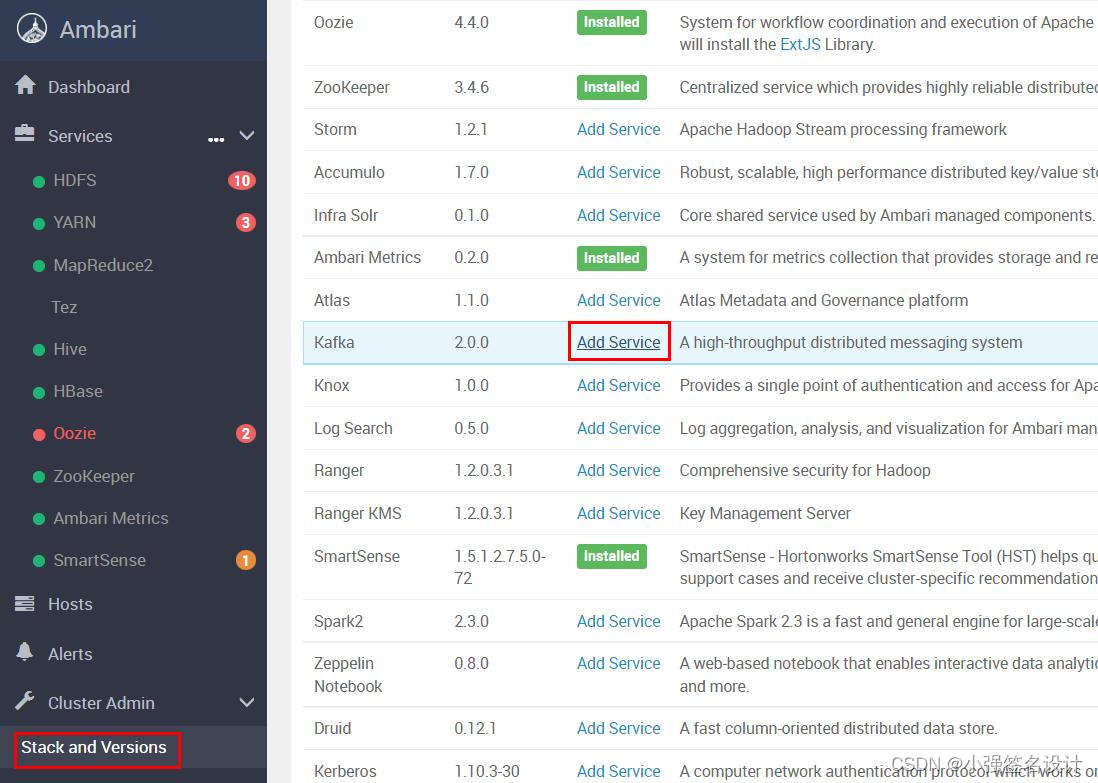This screenshot has height=783, width=1098.
Task: Click the Cluster Admin wrench icon
Action: click(25, 700)
